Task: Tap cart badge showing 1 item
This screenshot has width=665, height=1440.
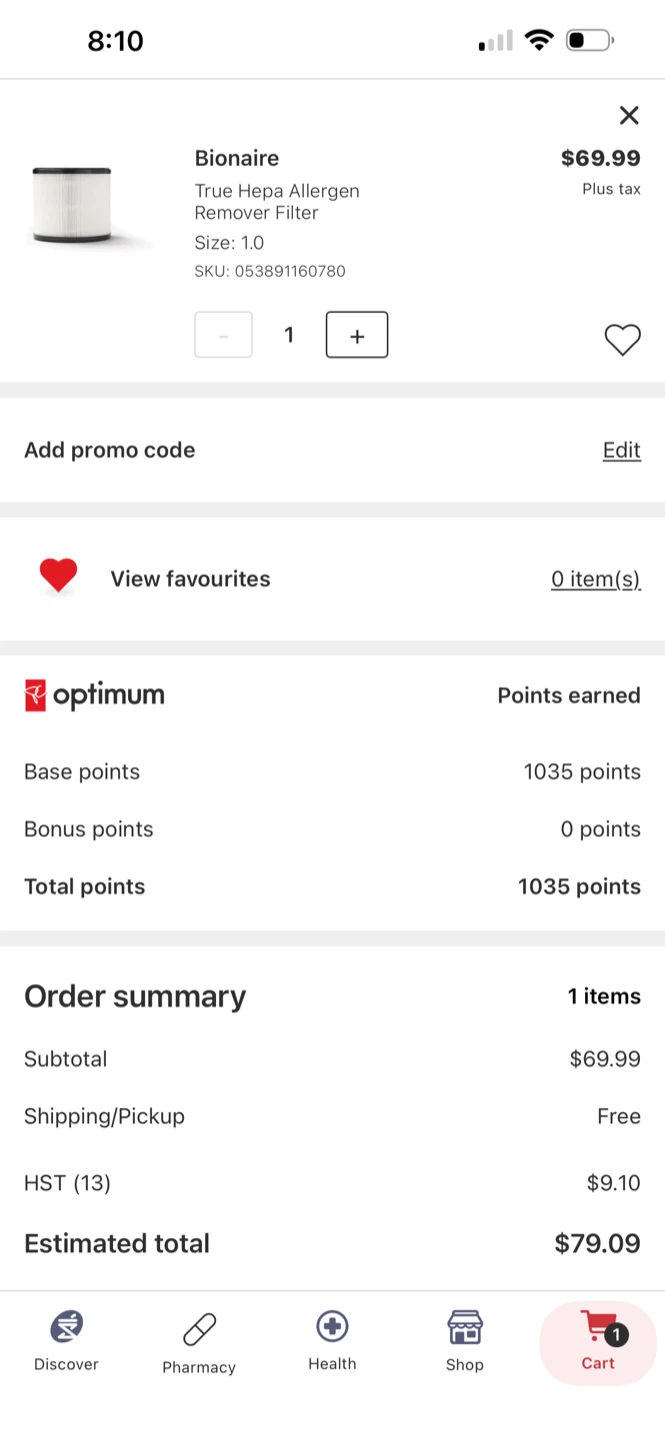Action: (x=616, y=1334)
